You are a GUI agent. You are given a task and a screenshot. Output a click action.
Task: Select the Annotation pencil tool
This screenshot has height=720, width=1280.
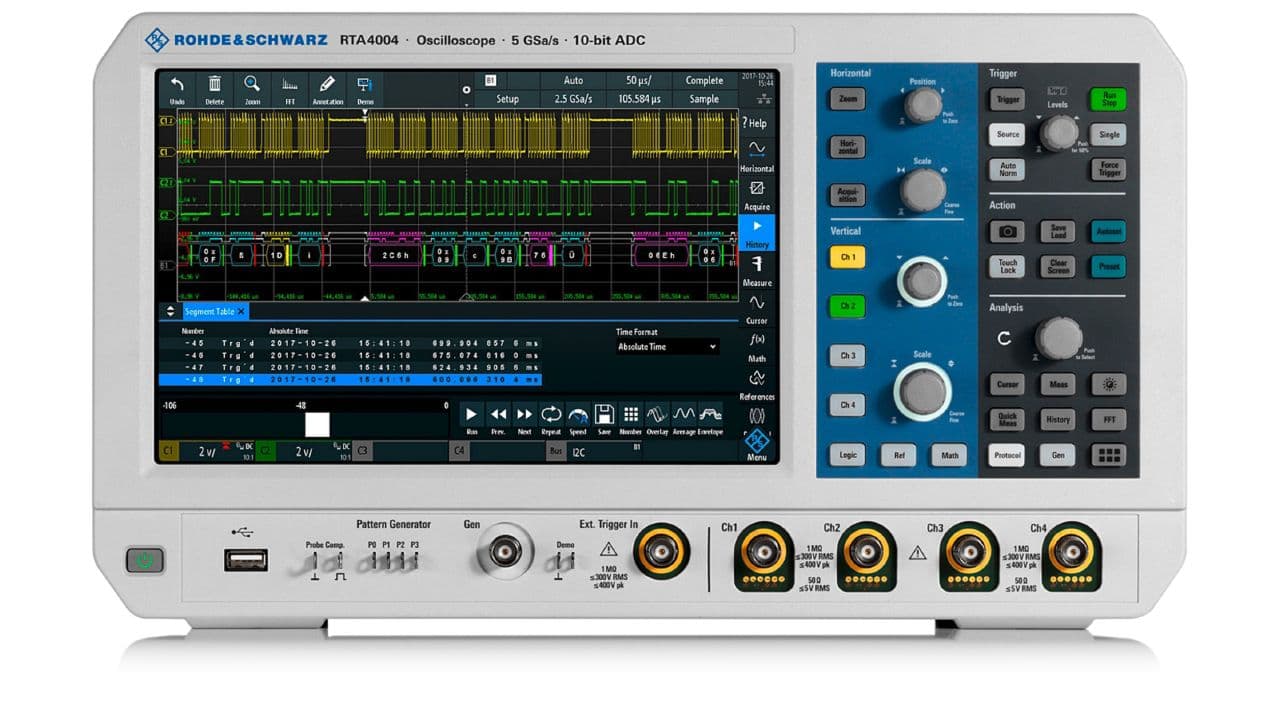pos(327,89)
